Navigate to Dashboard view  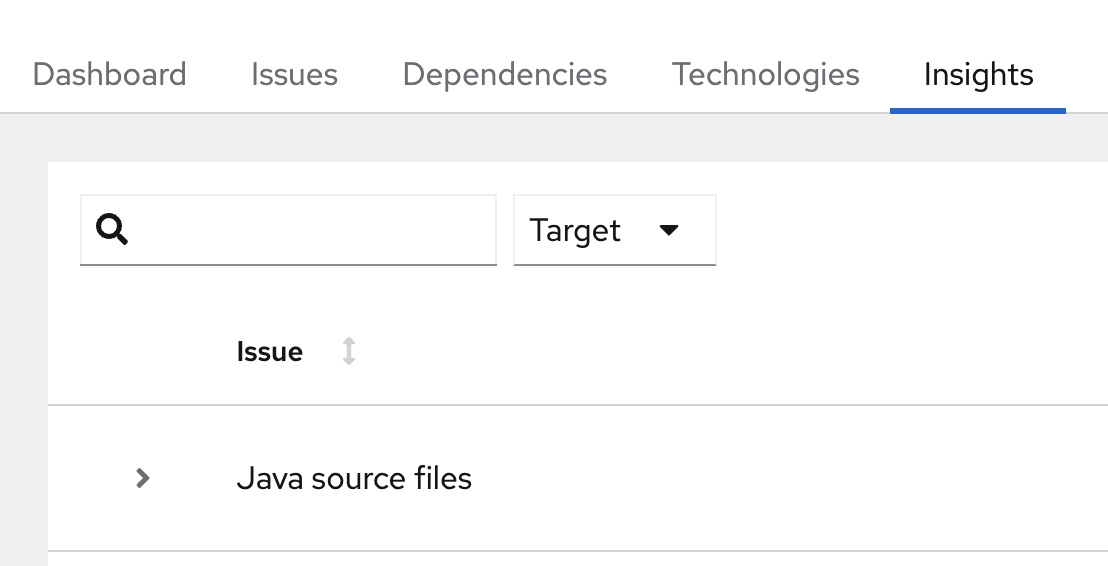(110, 75)
